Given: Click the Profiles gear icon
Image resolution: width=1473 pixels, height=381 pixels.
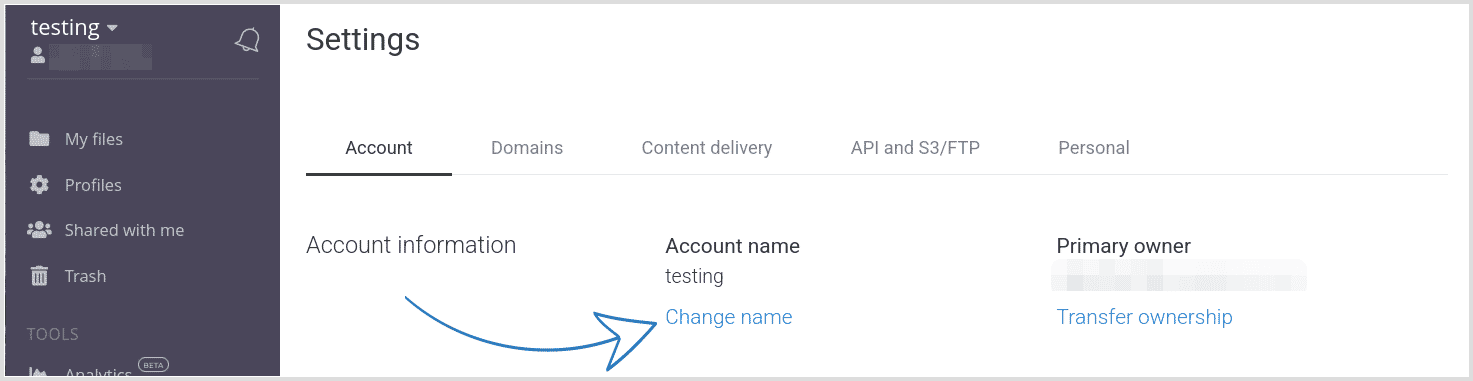Looking at the screenshot, I should 39,185.
